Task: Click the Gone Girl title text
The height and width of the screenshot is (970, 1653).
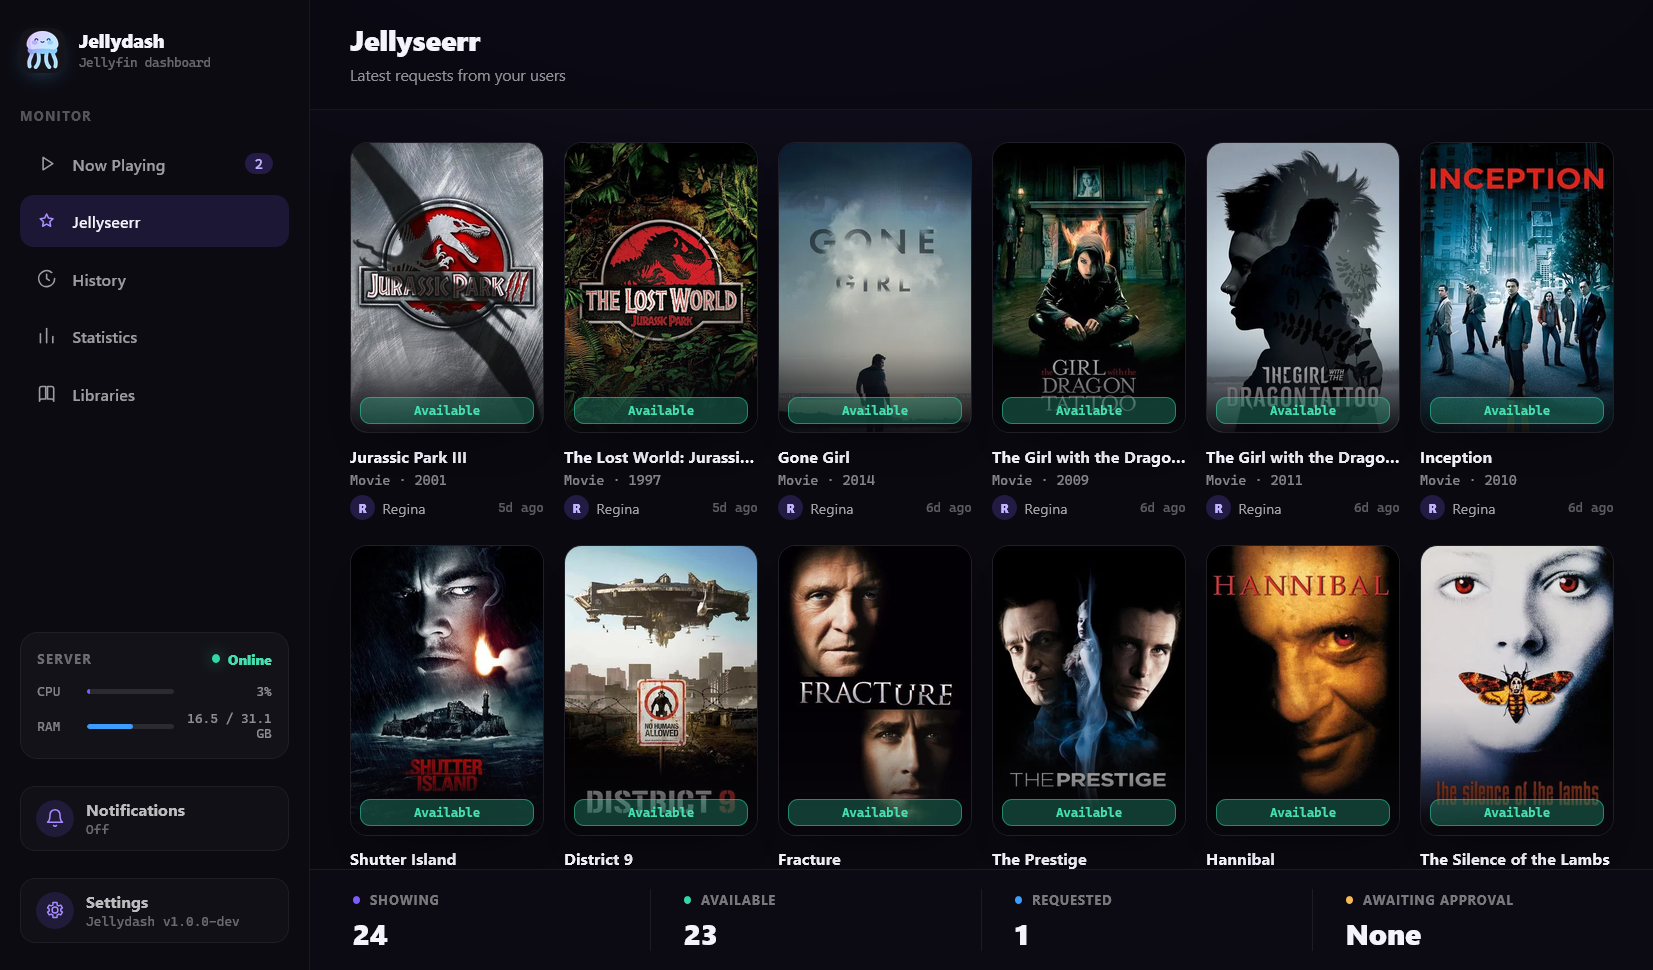Action: pos(814,457)
